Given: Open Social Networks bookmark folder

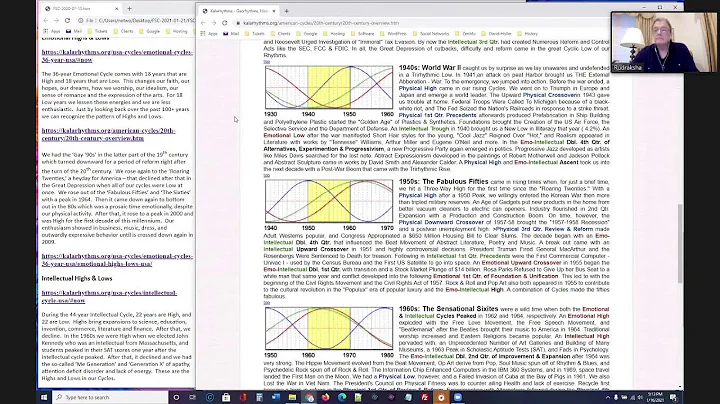Looking at the screenshot, I should [x=431, y=34].
